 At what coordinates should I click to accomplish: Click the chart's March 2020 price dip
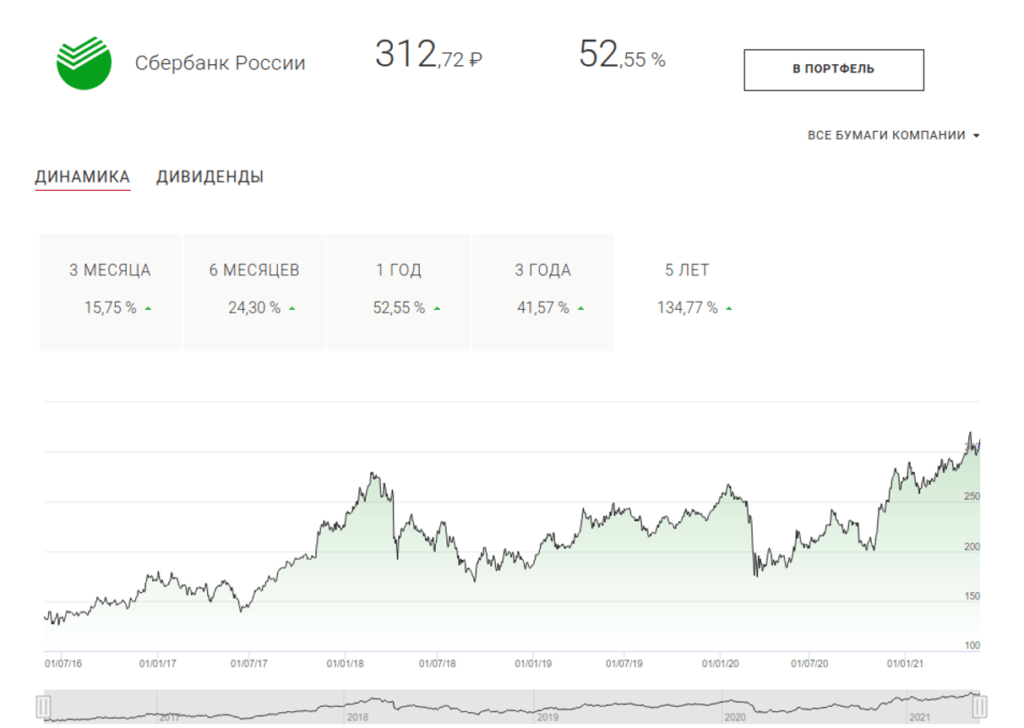[x=755, y=573]
